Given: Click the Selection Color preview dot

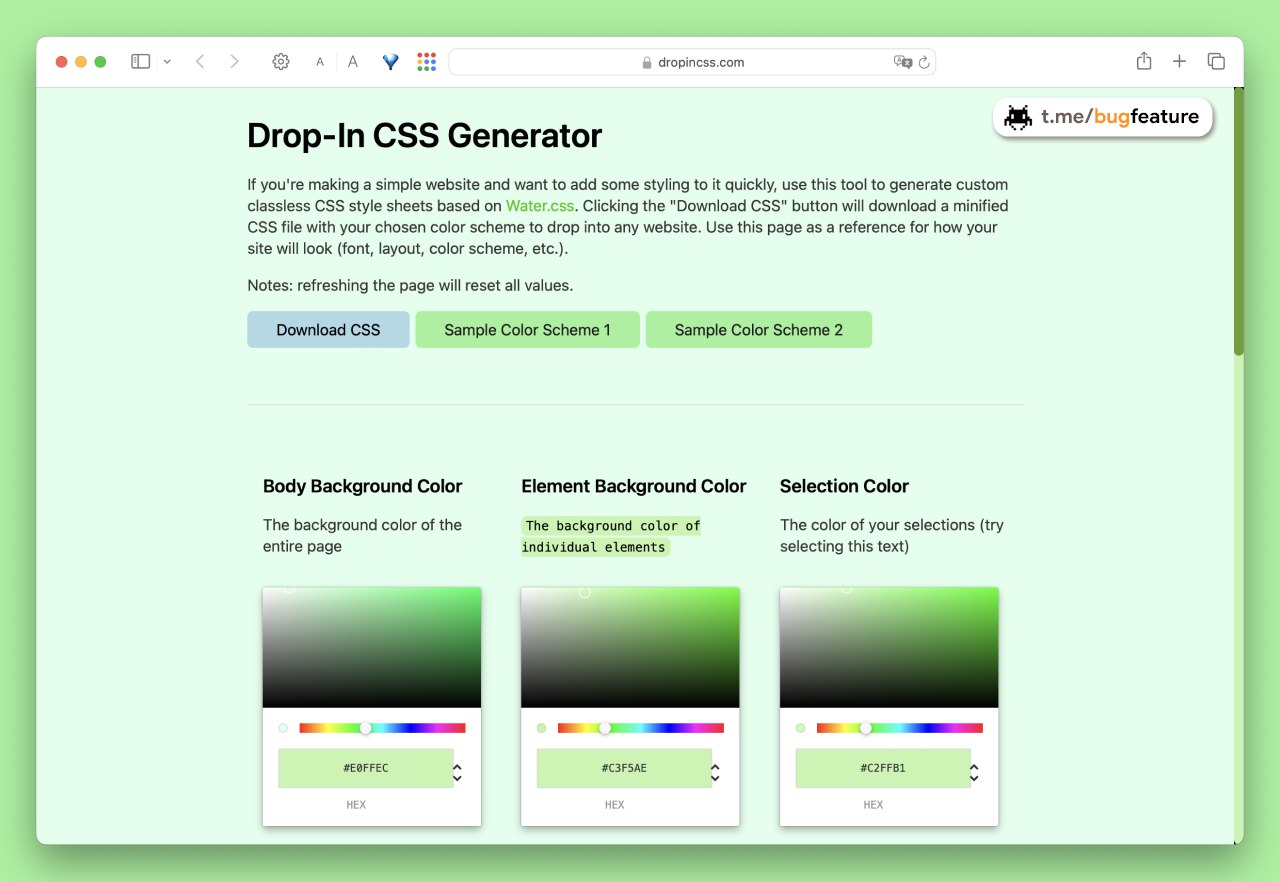Looking at the screenshot, I should [800, 728].
